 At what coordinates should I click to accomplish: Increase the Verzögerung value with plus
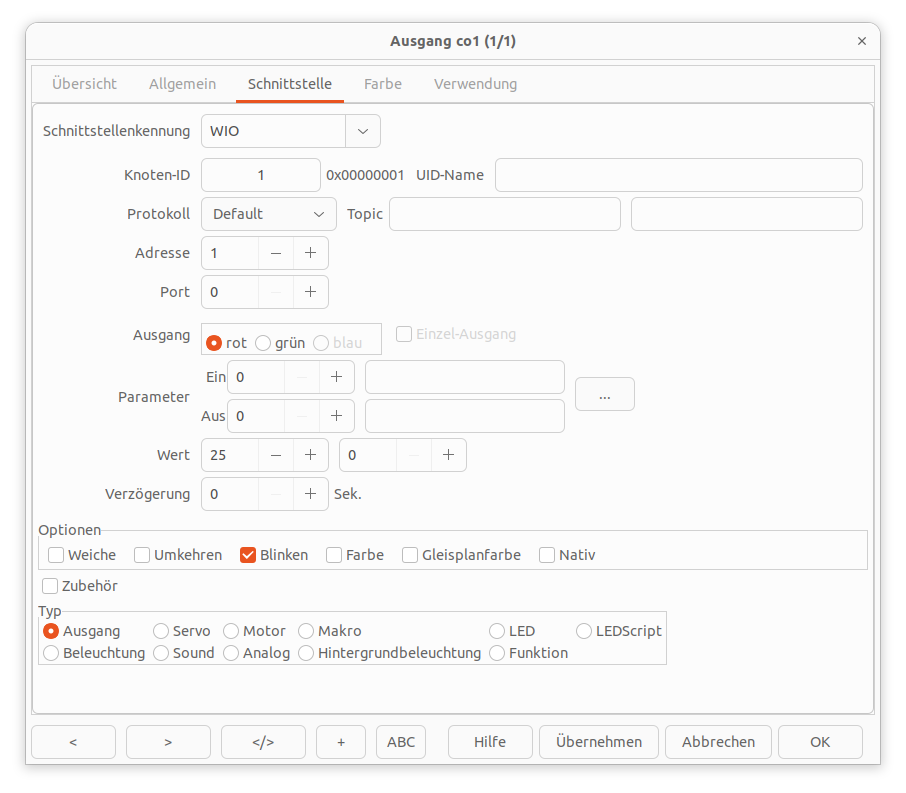[x=311, y=494]
